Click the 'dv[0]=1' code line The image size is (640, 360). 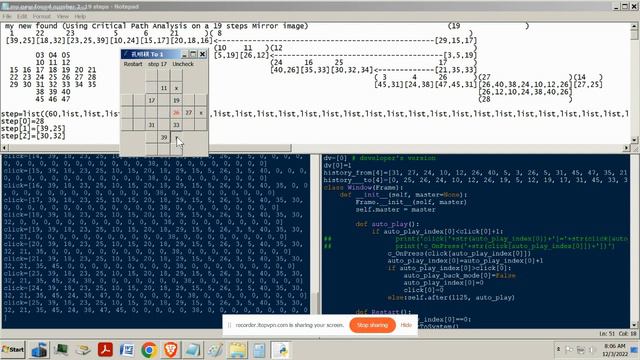[338, 165]
